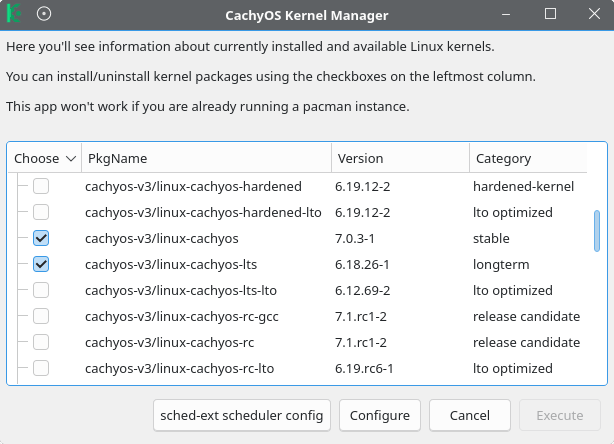Image resolution: width=614 pixels, height=444 pixels.
Task: Select the cachyos-v3/linux-cachyos-lts package name
Action: [x=171, y=265]
